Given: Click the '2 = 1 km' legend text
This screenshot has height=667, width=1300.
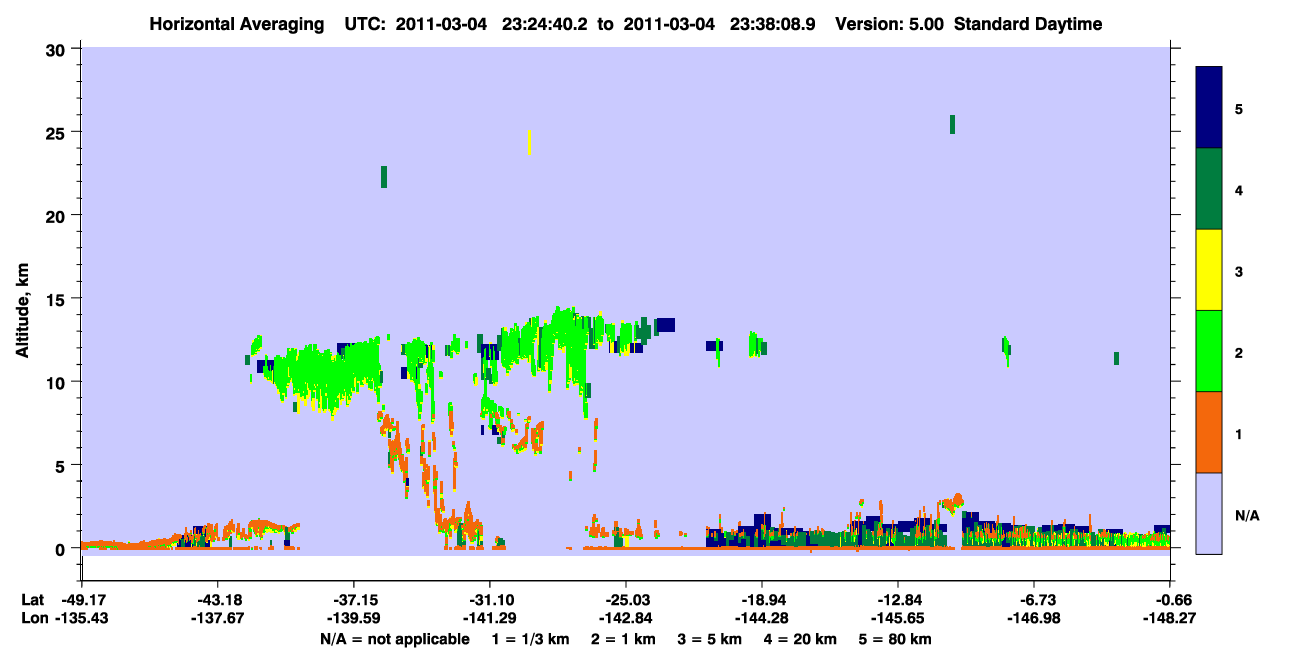Looking at the screenshot, I should (x=623, y=639).
